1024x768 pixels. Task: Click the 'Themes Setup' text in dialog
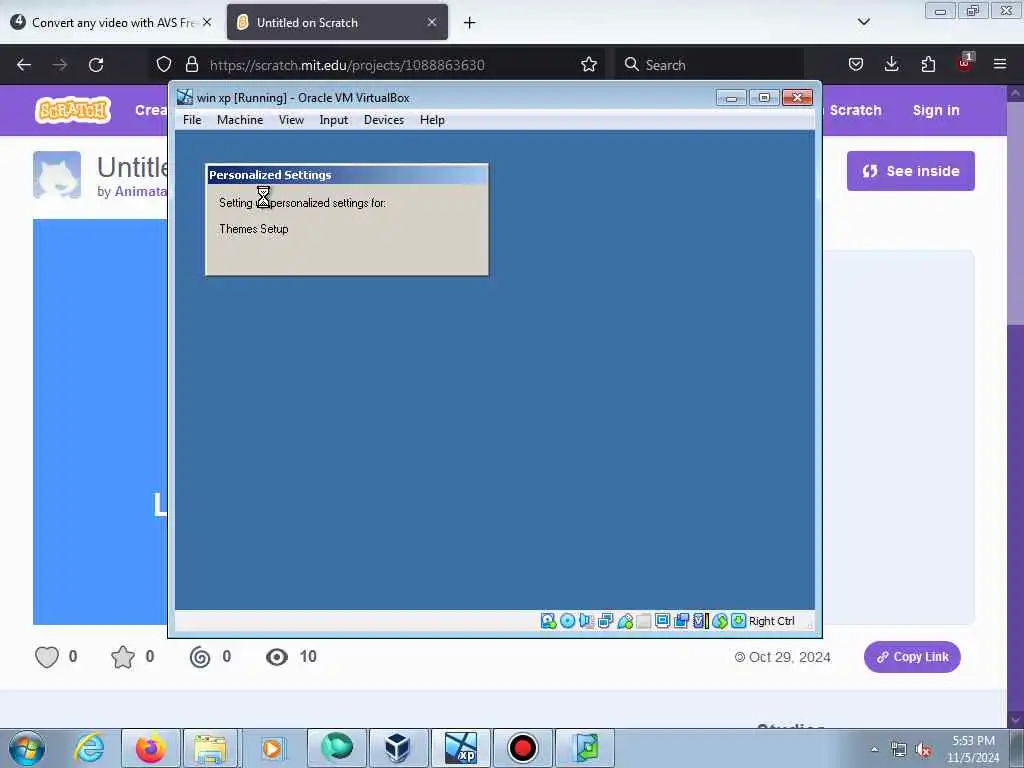pyautogui.click(x=253, y=229)
